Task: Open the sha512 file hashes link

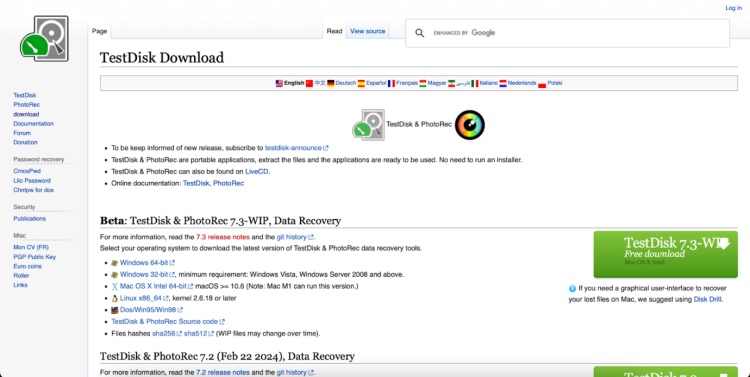Action: coord(199,333)
